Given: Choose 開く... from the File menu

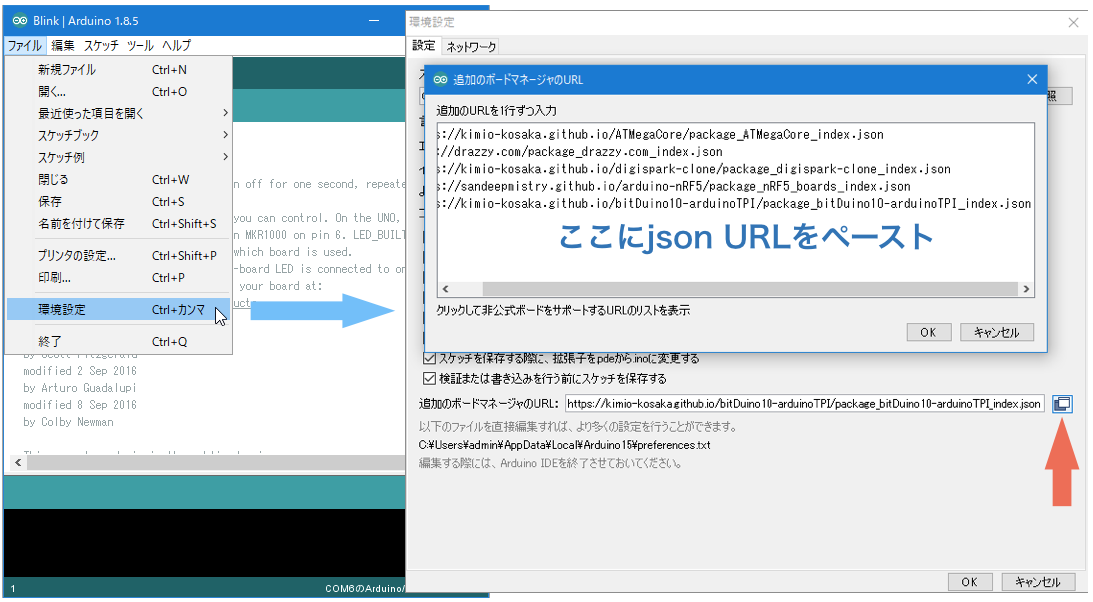Looking at the screenshot, I should [119, 91].
